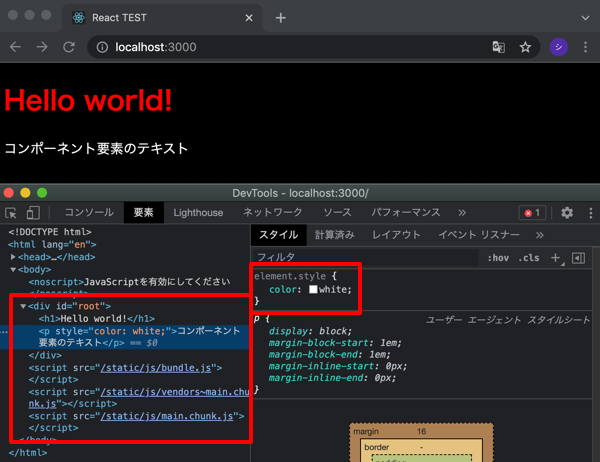The width and height of the screenshot is (600, 462).
Task: Go forward in browser history
Action: tap(42, 47)
